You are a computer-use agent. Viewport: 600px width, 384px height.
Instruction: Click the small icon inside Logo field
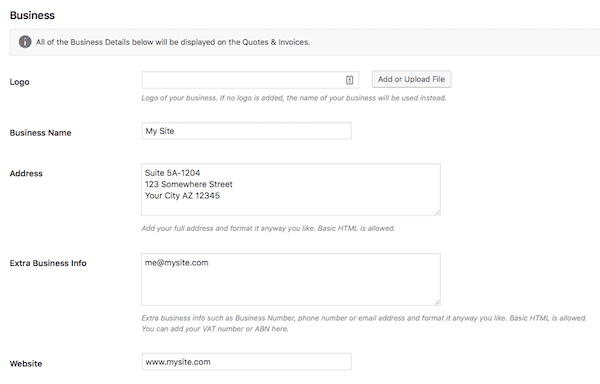349,80
